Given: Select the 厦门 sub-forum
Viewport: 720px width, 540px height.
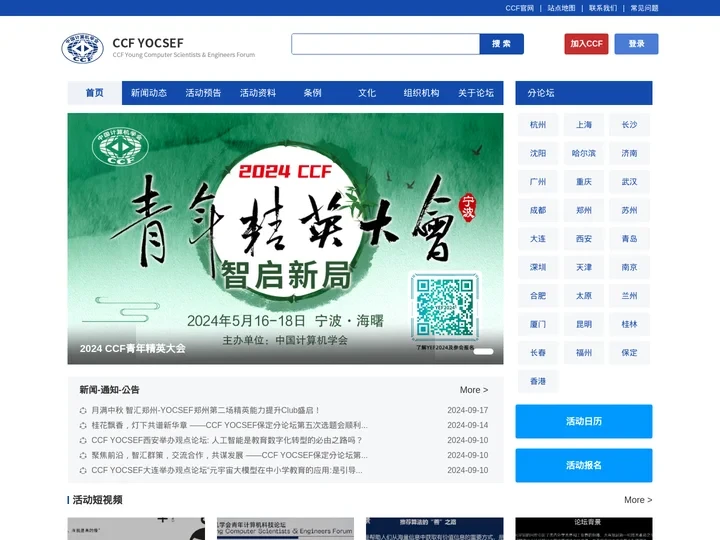Looking at the screenshot, I should [x=538, y=324].
